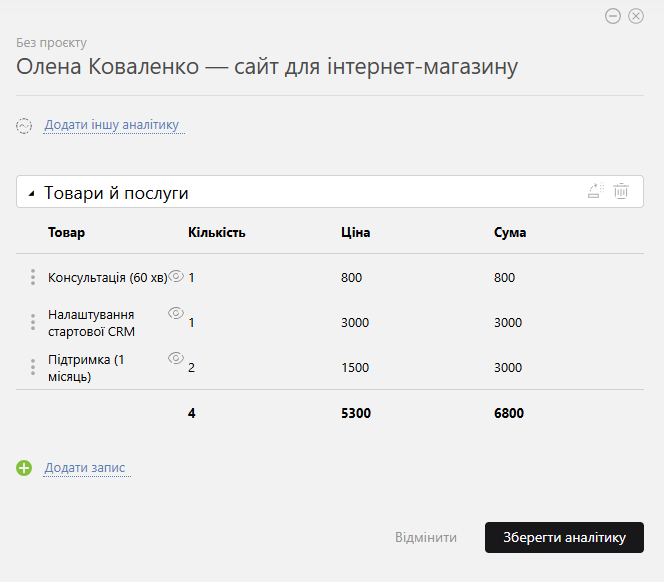The height and width of the screenshot is (582, 664).
Task: Click drag handle of Підтримка (1 місяць) row
Action: click(33, 367)
